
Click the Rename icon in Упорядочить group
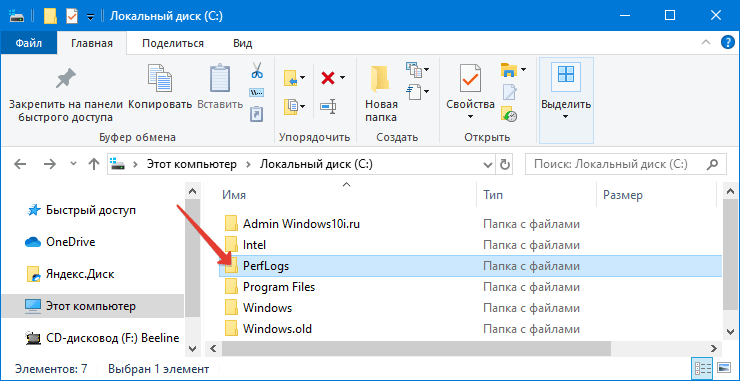pyautogui.click(x=328, y=106)
